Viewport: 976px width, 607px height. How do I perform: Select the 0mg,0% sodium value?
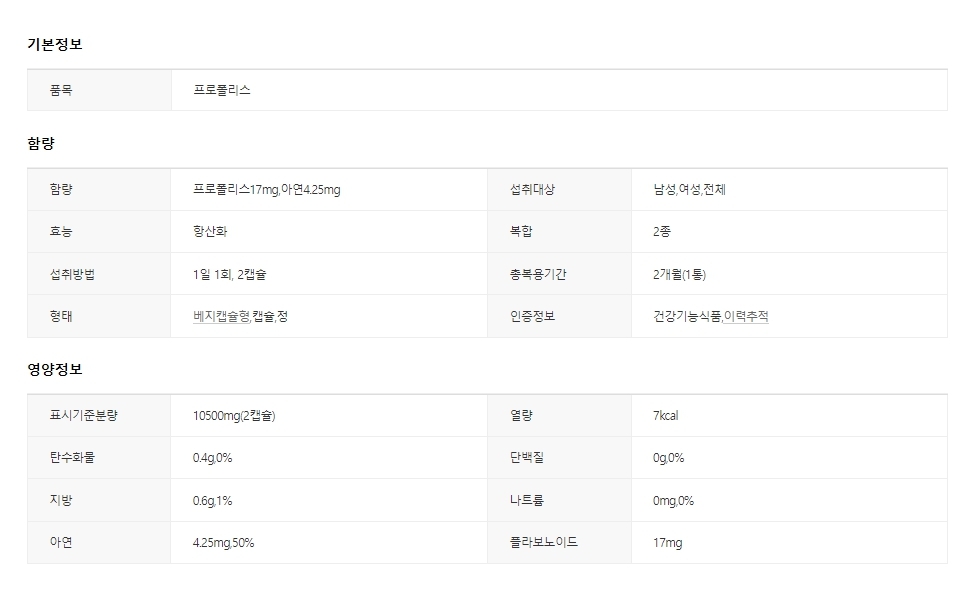(x=673, y=500)
